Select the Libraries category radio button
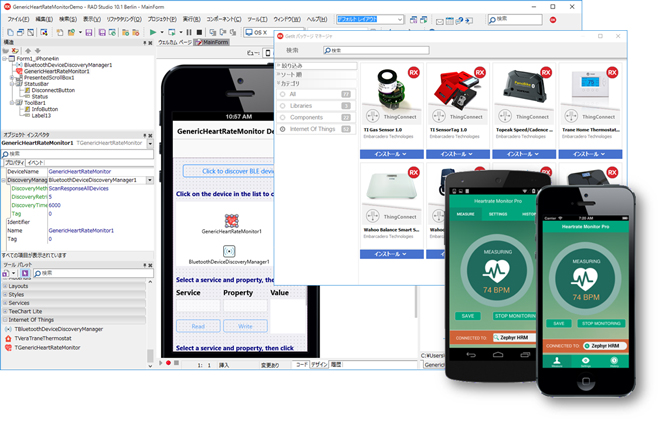Image resolution: width=660 pixels, height=425 pixels. point(282,106)
